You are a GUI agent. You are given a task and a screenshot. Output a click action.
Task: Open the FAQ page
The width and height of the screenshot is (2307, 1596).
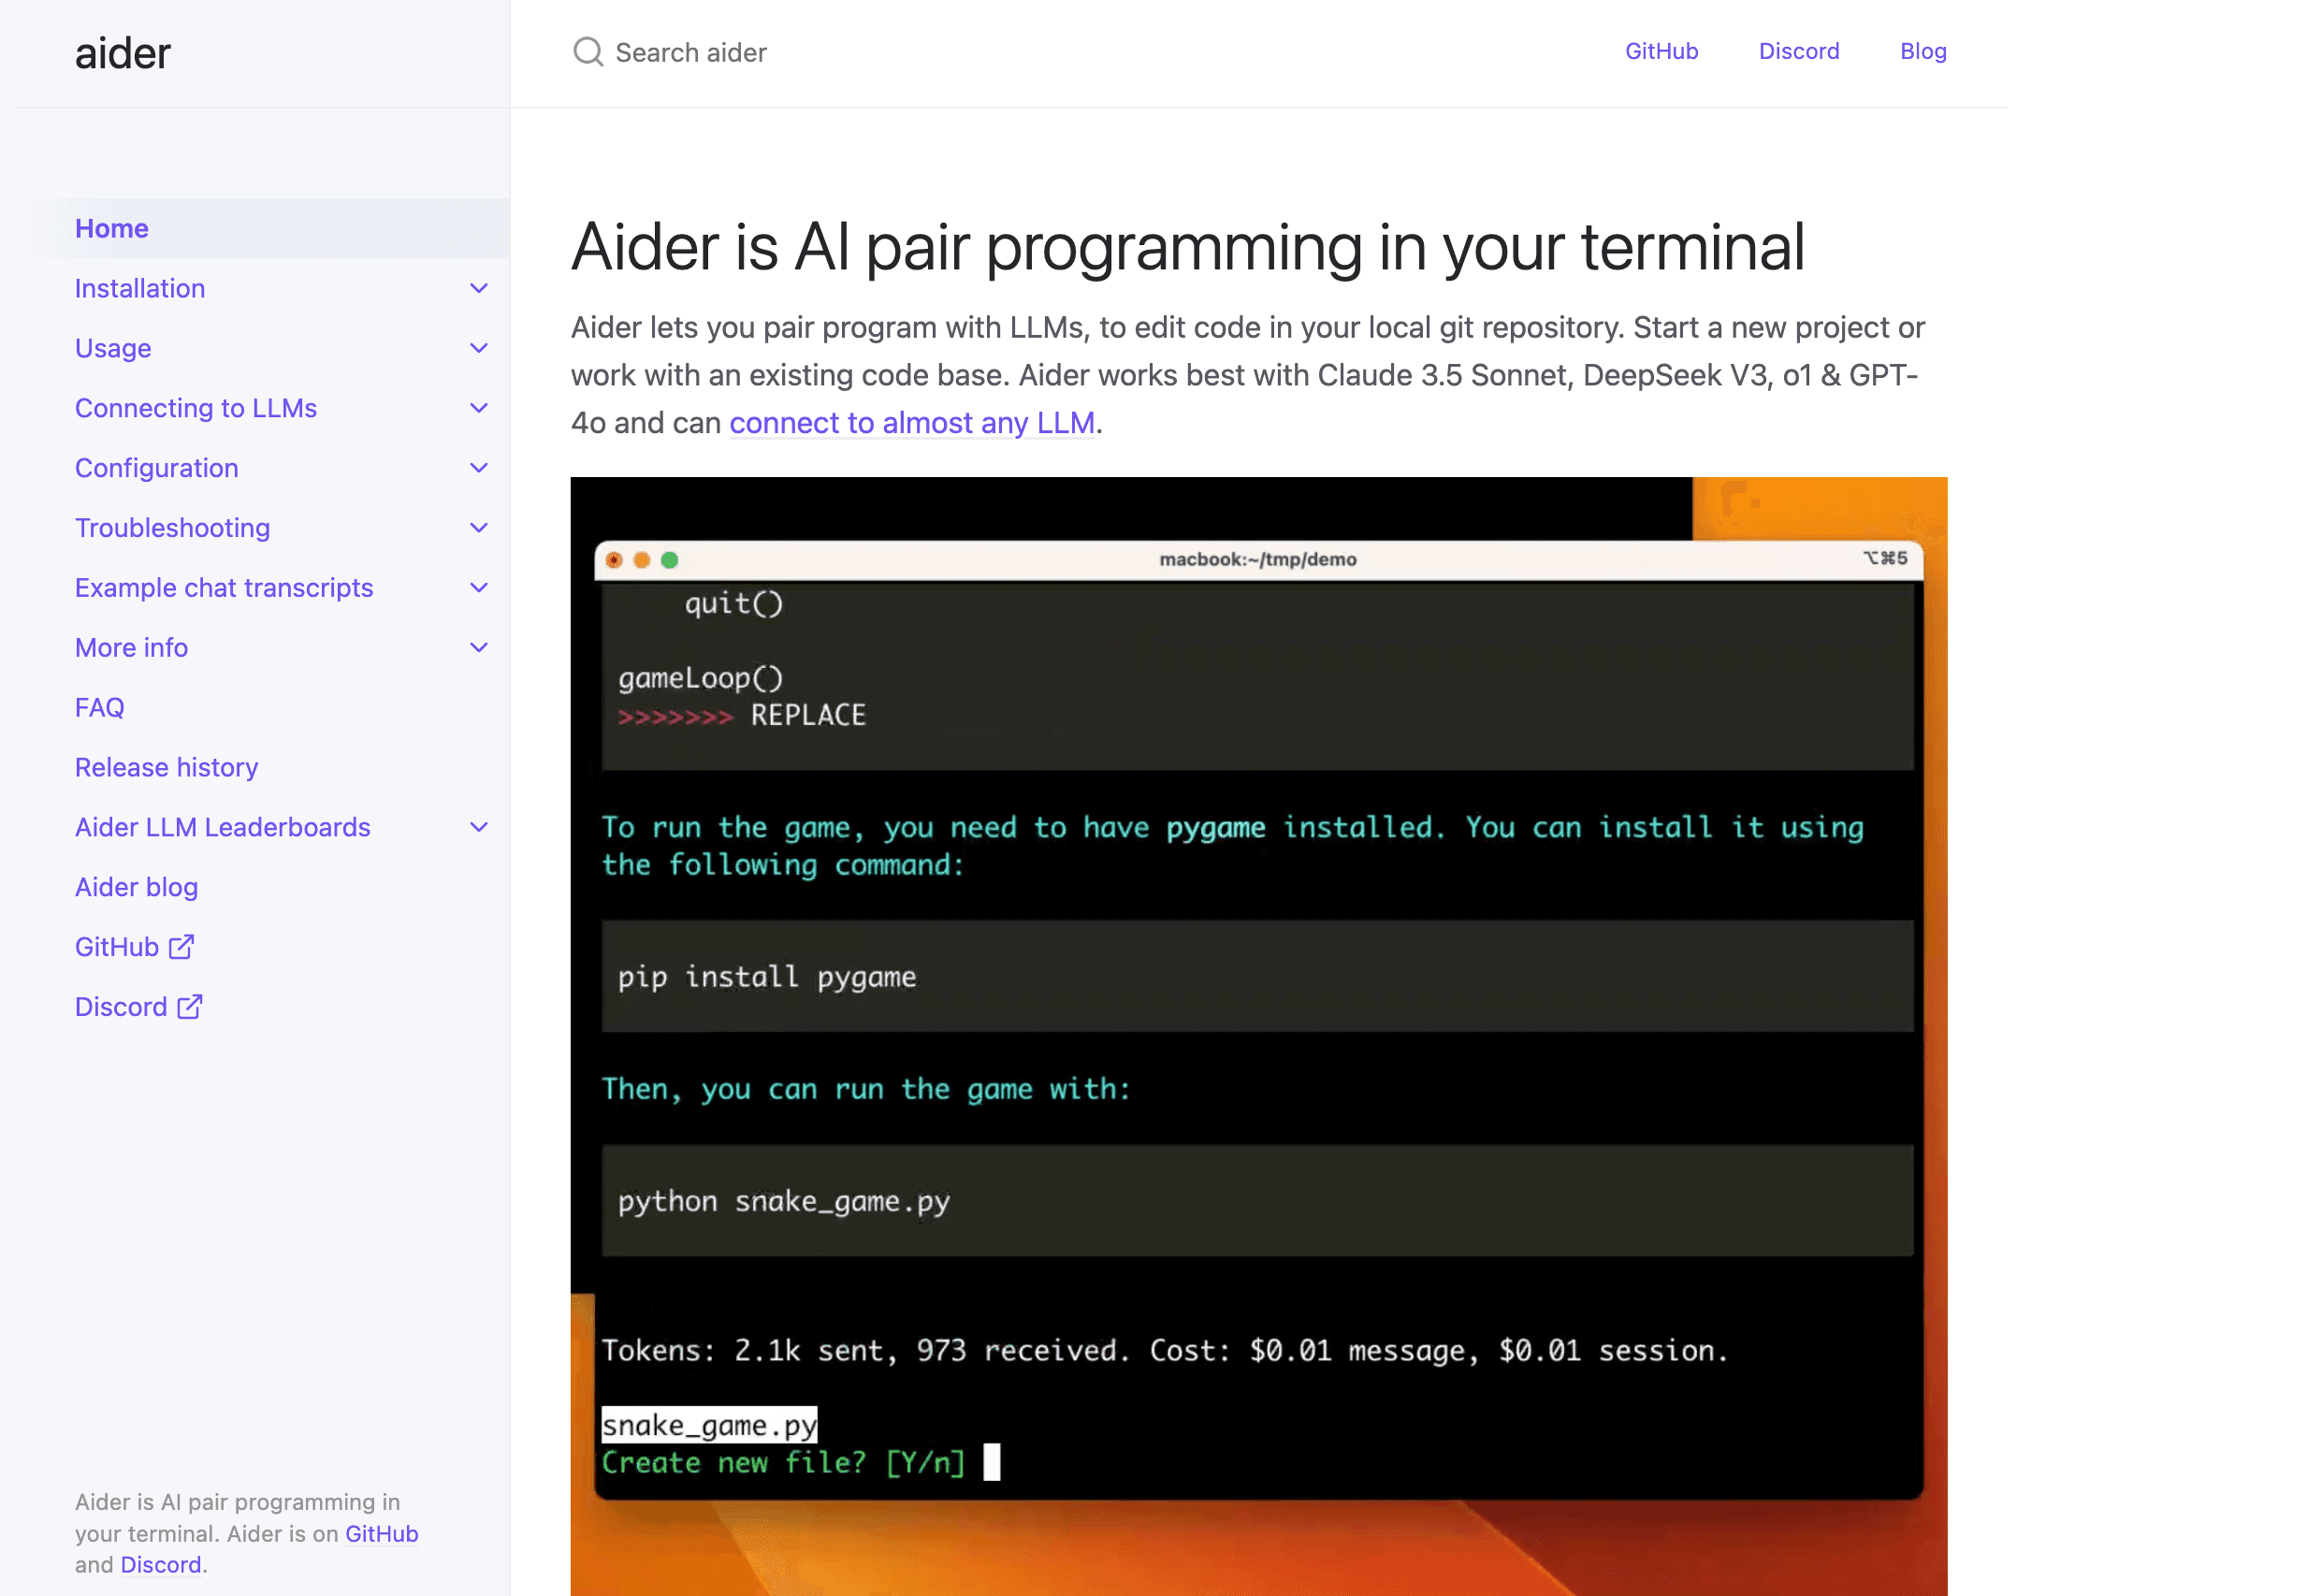coord(99,707)
